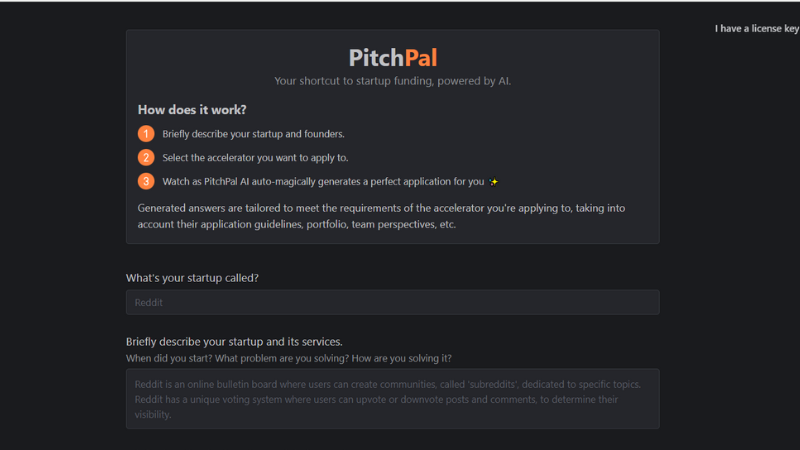
Task: Click the "What's your startup called?" label
Action: click(192, 278)
